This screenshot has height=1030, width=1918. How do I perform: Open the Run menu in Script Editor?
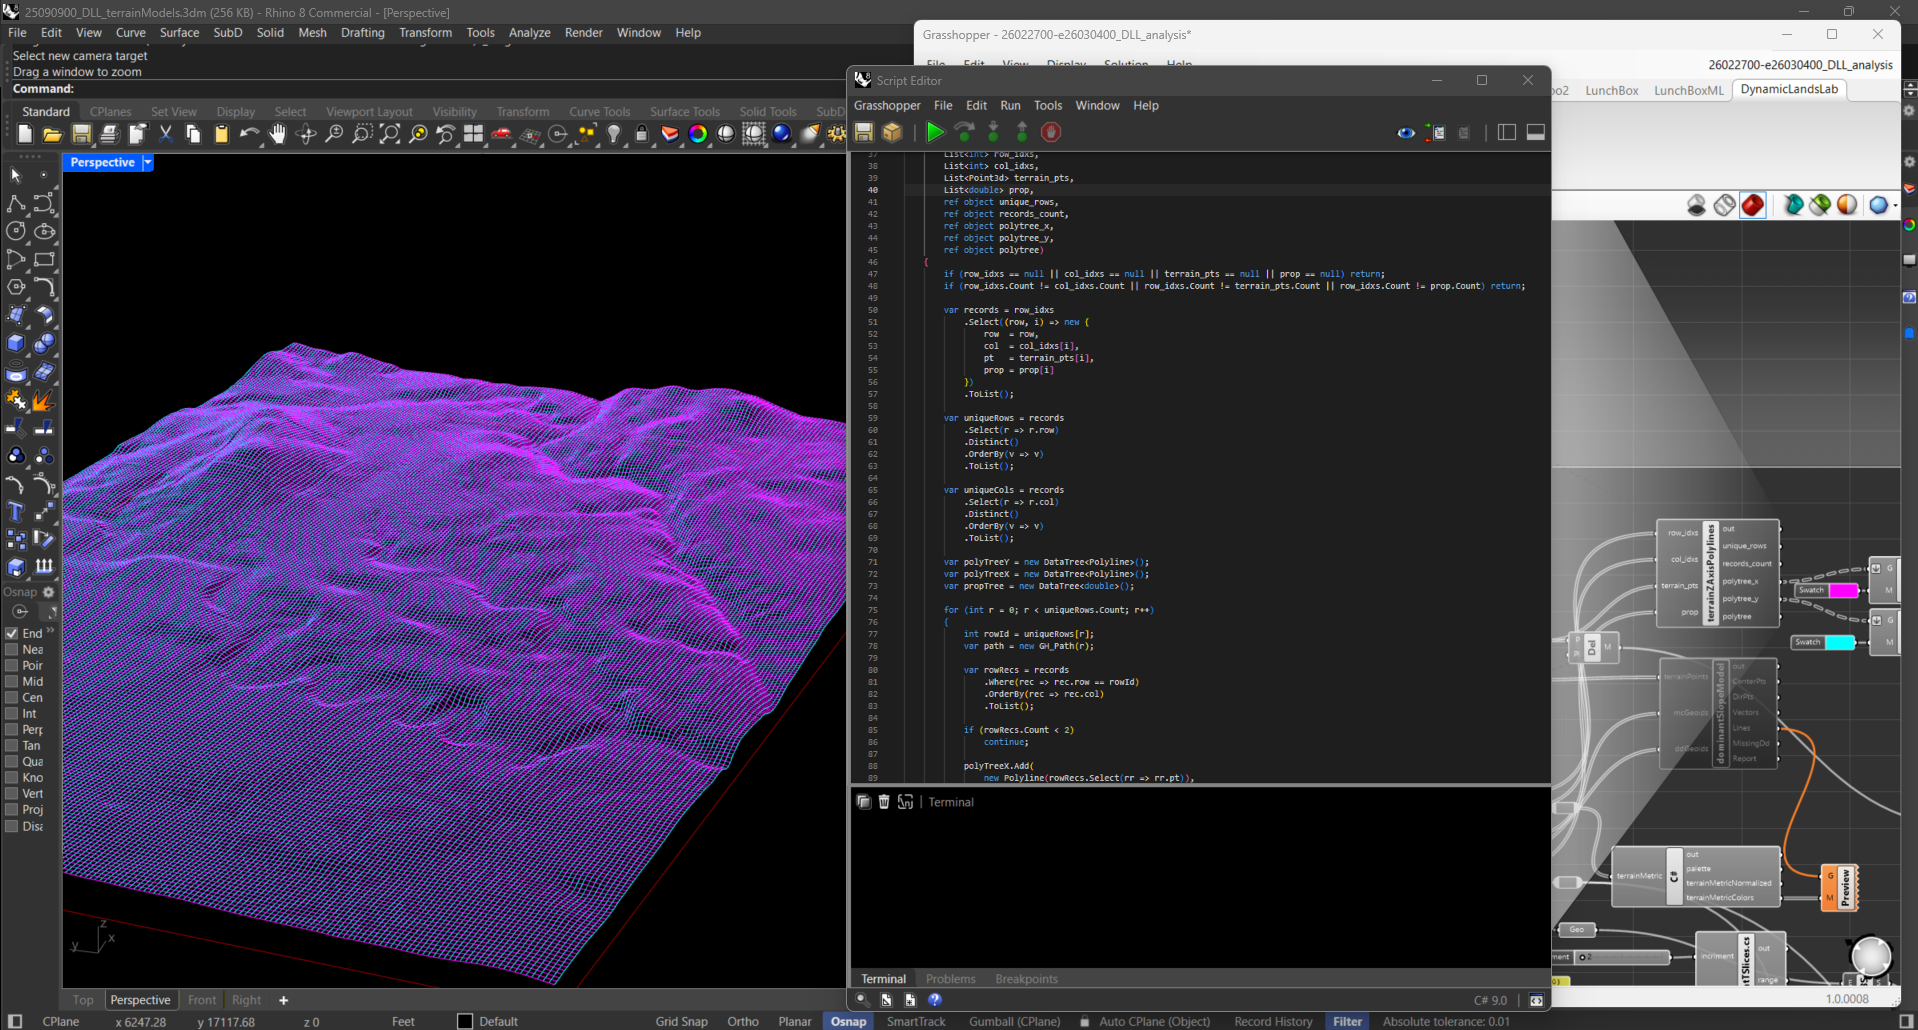(1010, 105)
